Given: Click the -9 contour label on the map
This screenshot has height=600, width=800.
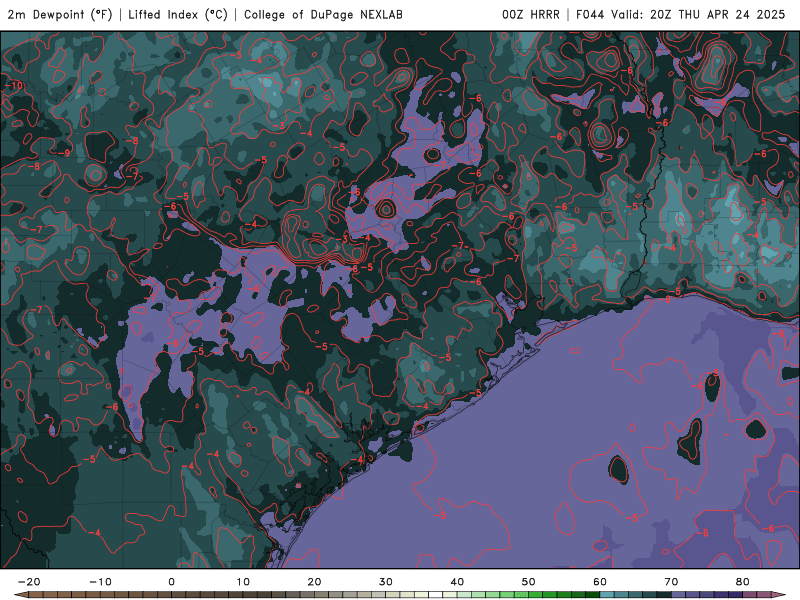Looking at the screenshot, I should coord(64,153).
